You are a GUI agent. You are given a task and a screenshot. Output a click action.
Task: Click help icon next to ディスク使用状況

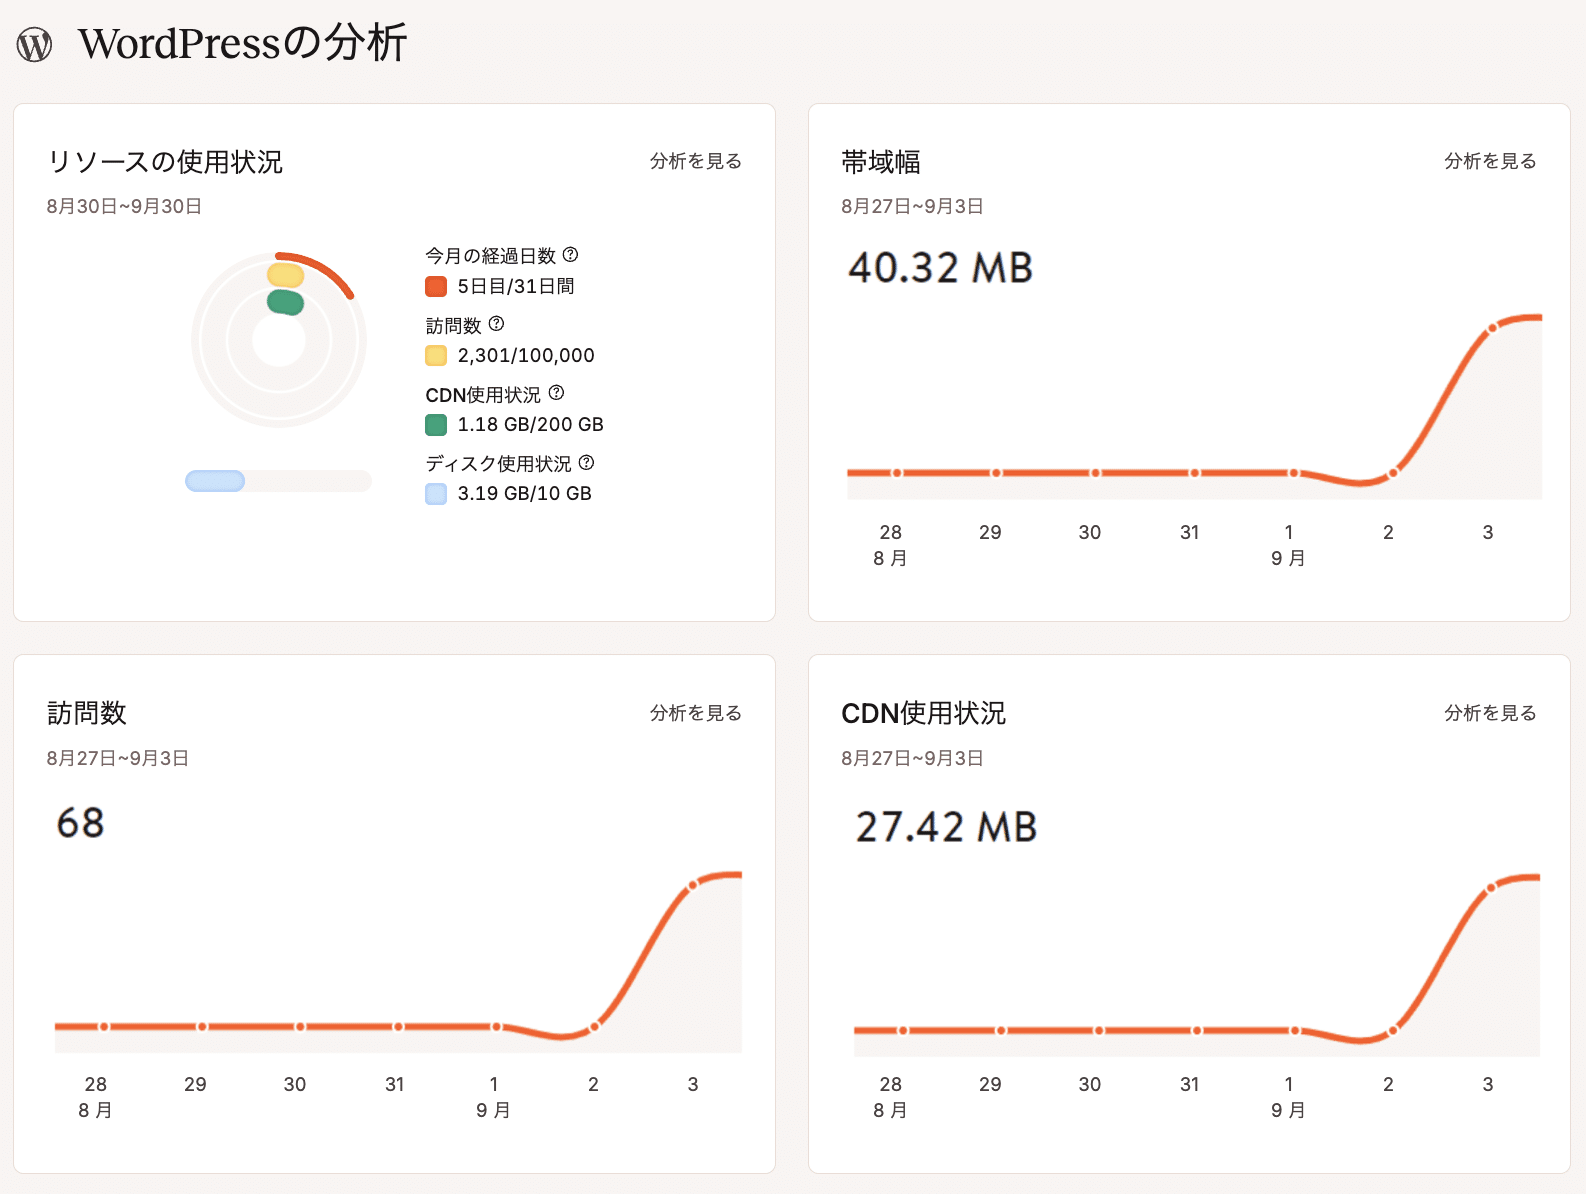pyautogui.click(x=587, y=463)
